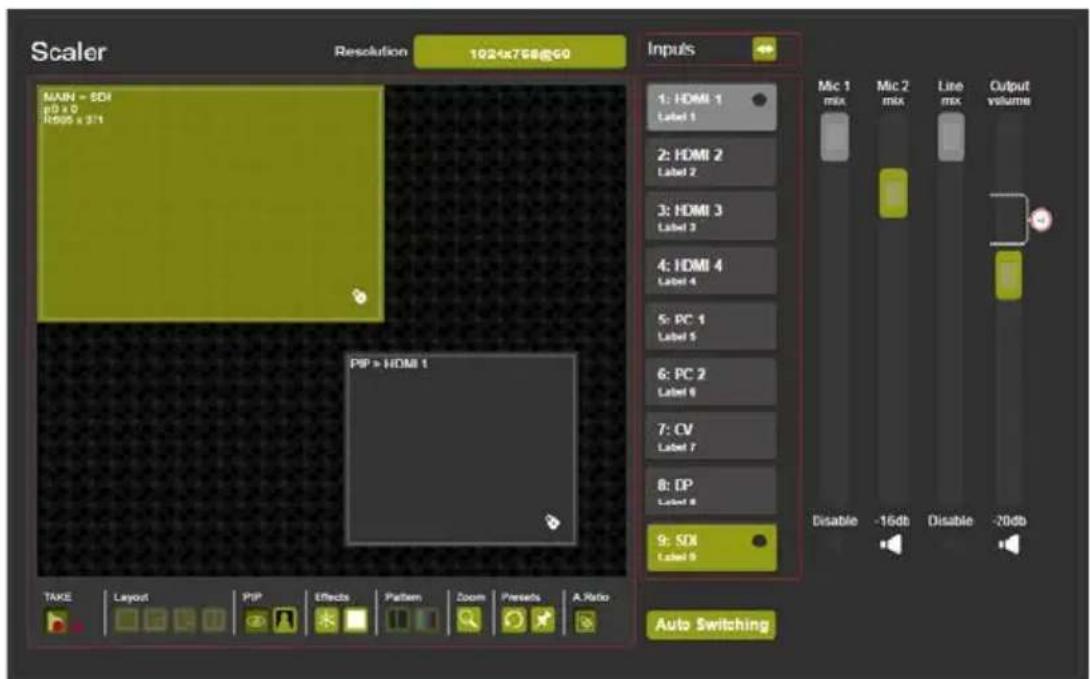Screen dimensions: 1090x679
Task: Click the Effects blank white square icon
Action: pos(355,620)
